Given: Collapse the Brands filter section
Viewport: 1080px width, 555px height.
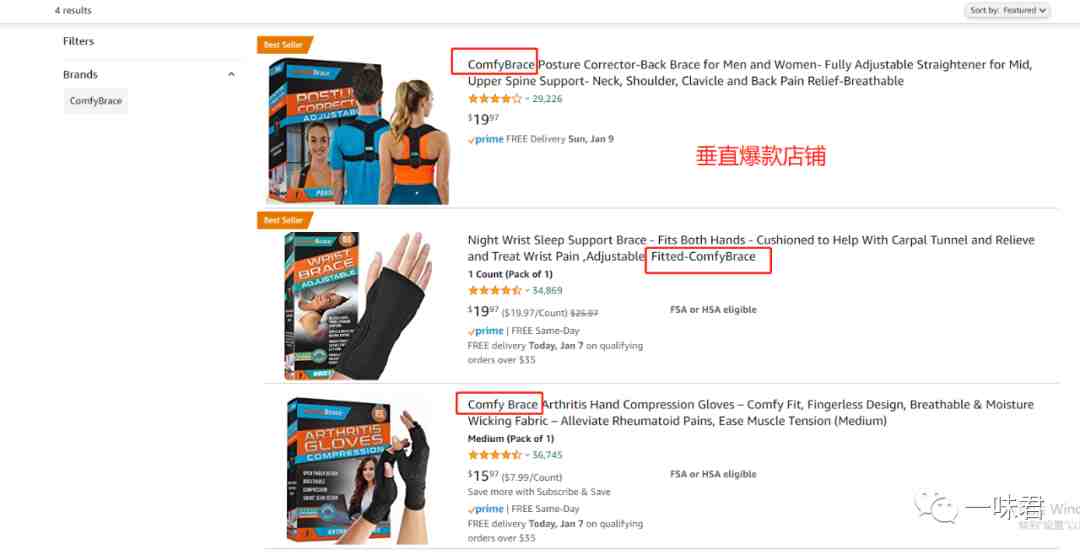Looking at the screenshot, I should [231, 74].
